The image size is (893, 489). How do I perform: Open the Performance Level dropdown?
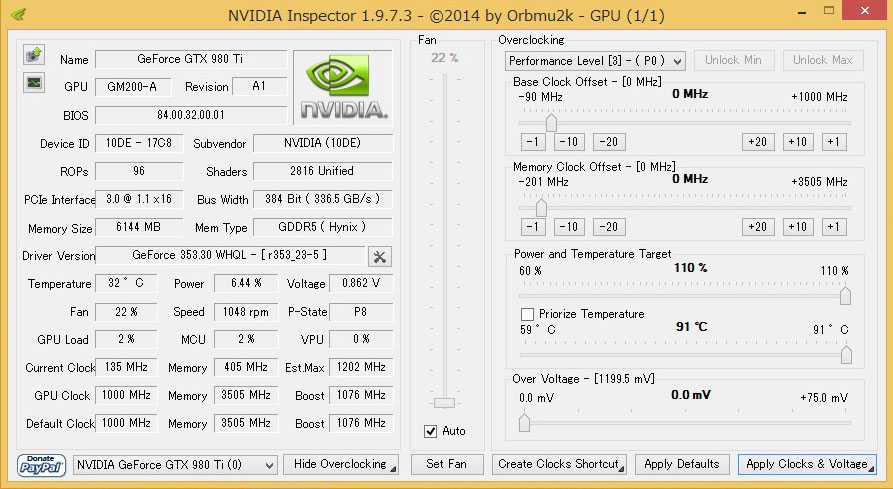click(x=595, y=61)
